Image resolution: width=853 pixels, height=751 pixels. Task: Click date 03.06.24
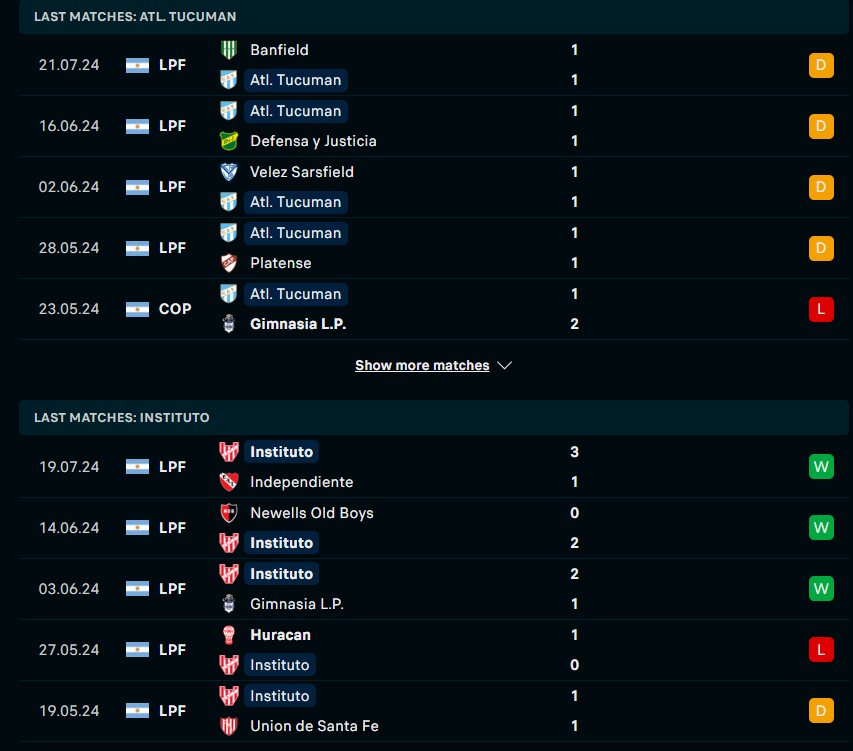(69, 589)
